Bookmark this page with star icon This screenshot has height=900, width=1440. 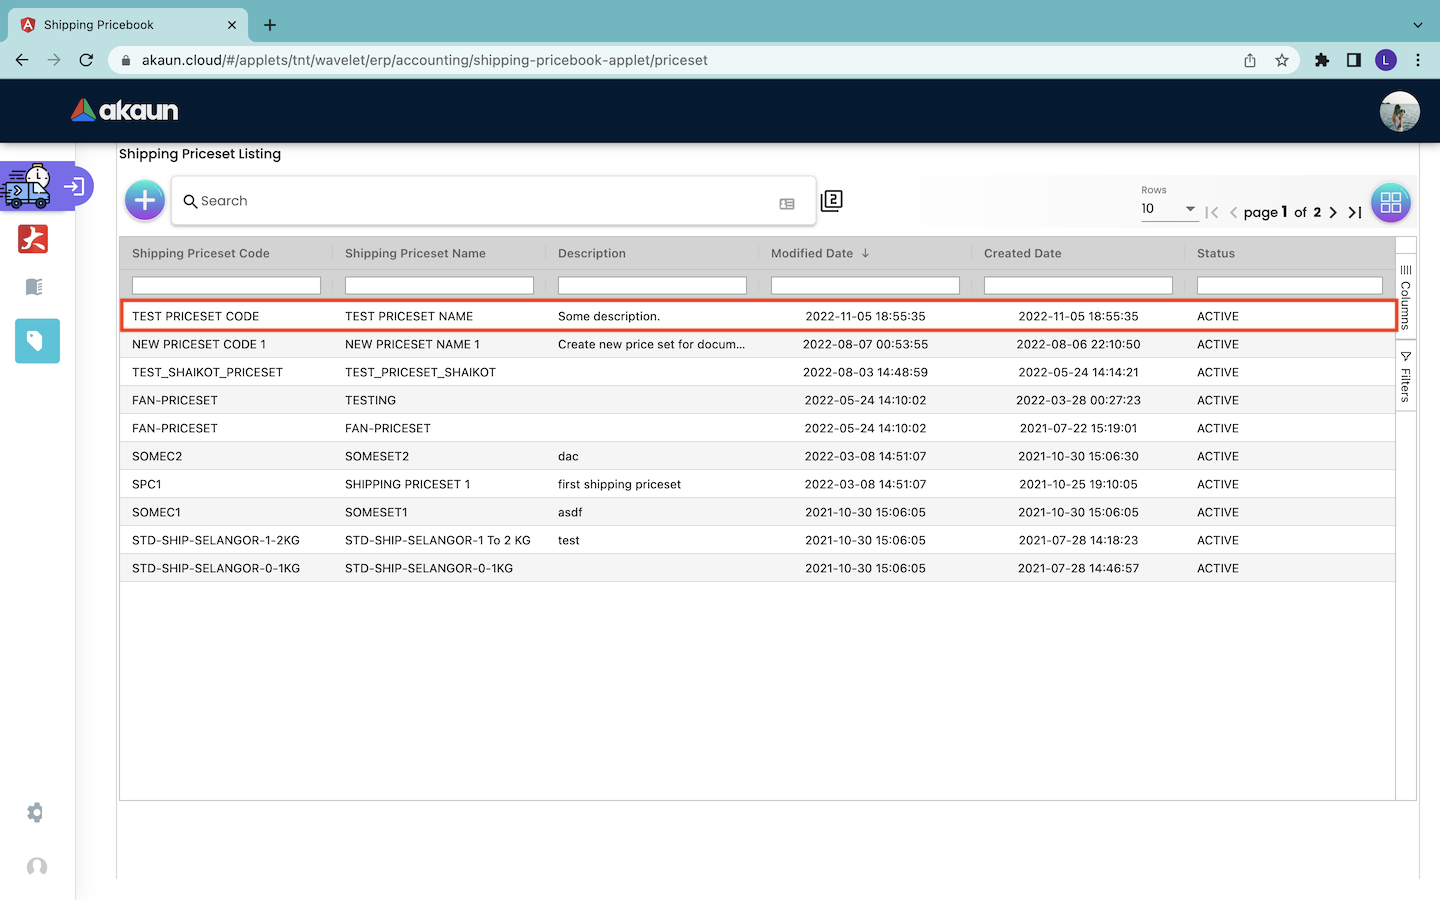(1282, 60)
